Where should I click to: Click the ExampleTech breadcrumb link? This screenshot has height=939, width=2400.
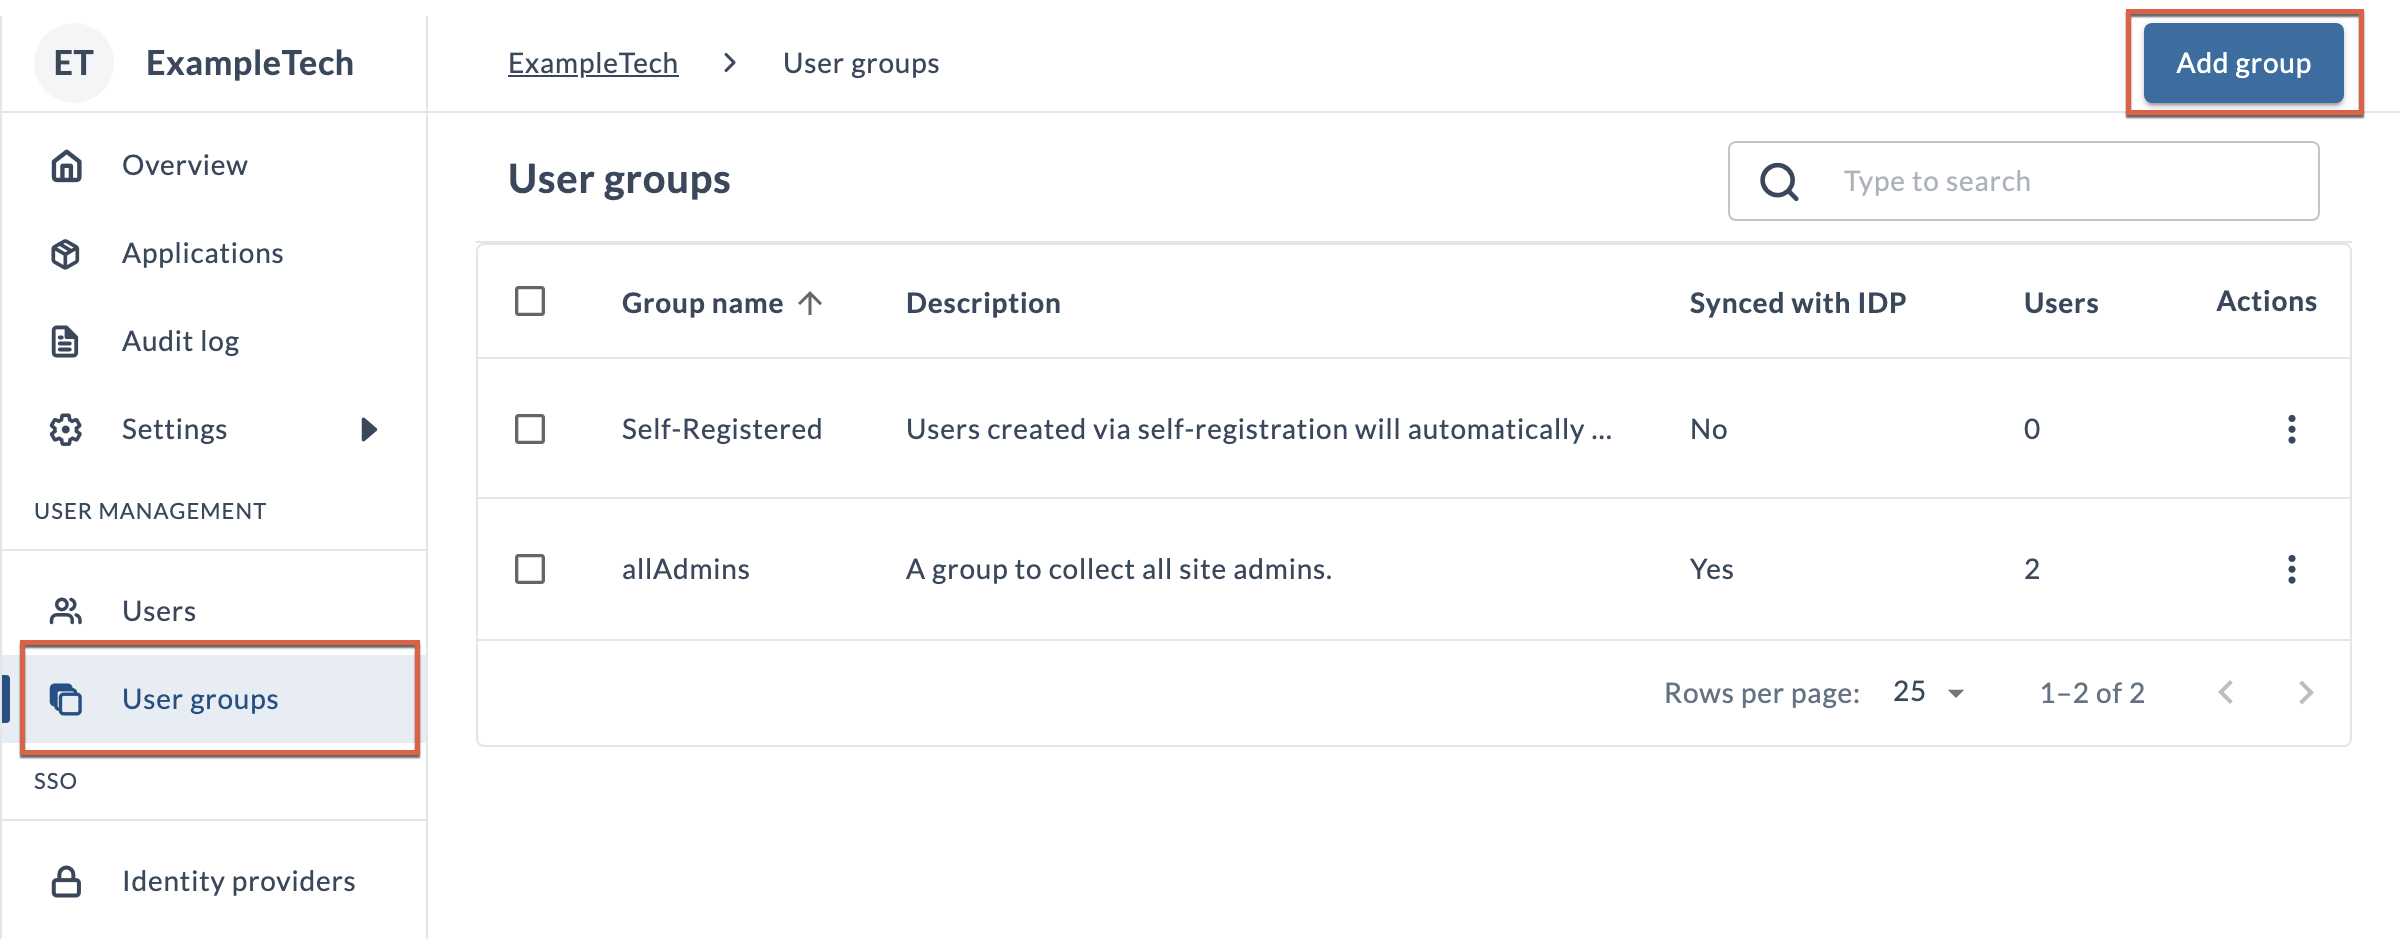[593, 63]
